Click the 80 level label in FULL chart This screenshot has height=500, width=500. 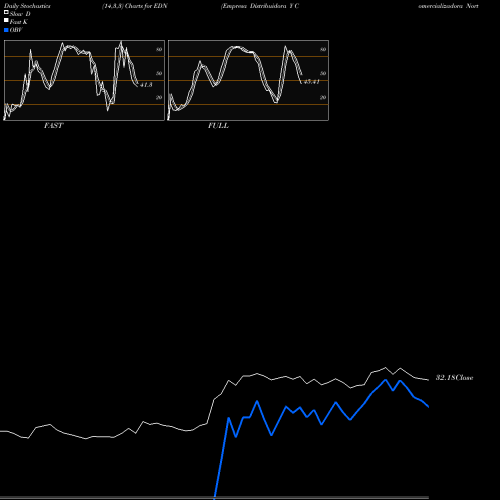point(323,49)
